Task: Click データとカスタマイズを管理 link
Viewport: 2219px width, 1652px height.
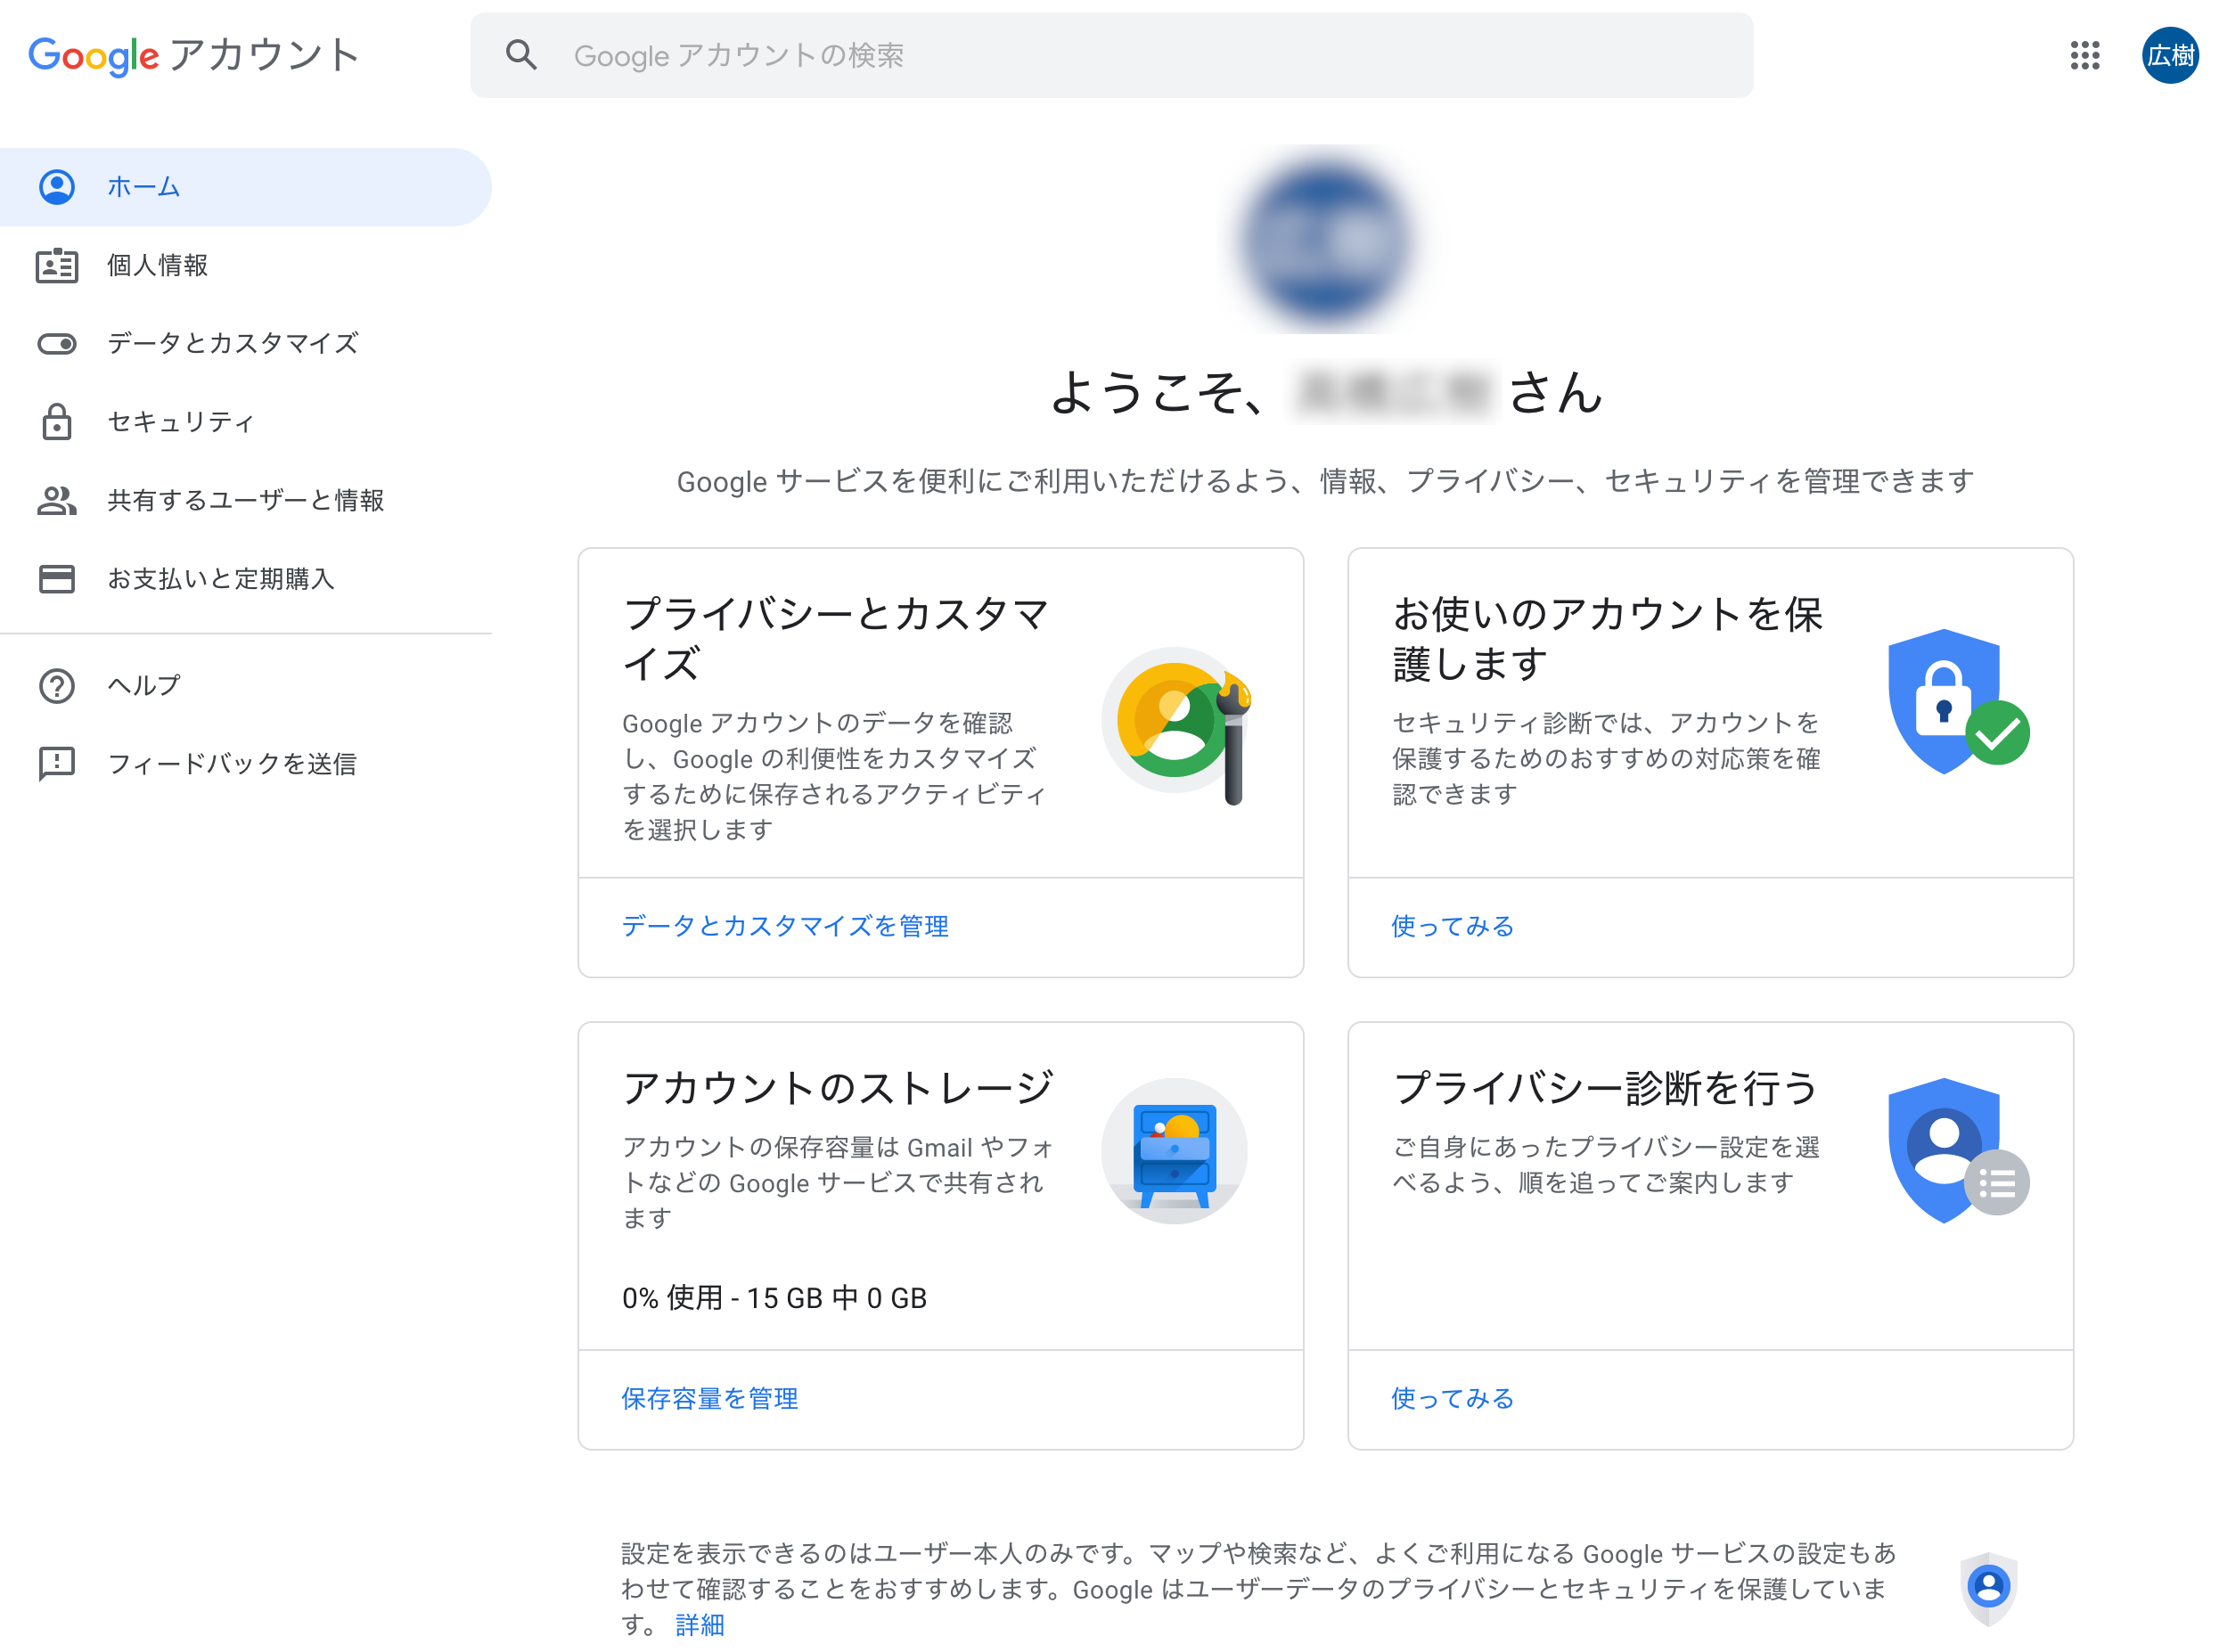Action: coord(784,926)
